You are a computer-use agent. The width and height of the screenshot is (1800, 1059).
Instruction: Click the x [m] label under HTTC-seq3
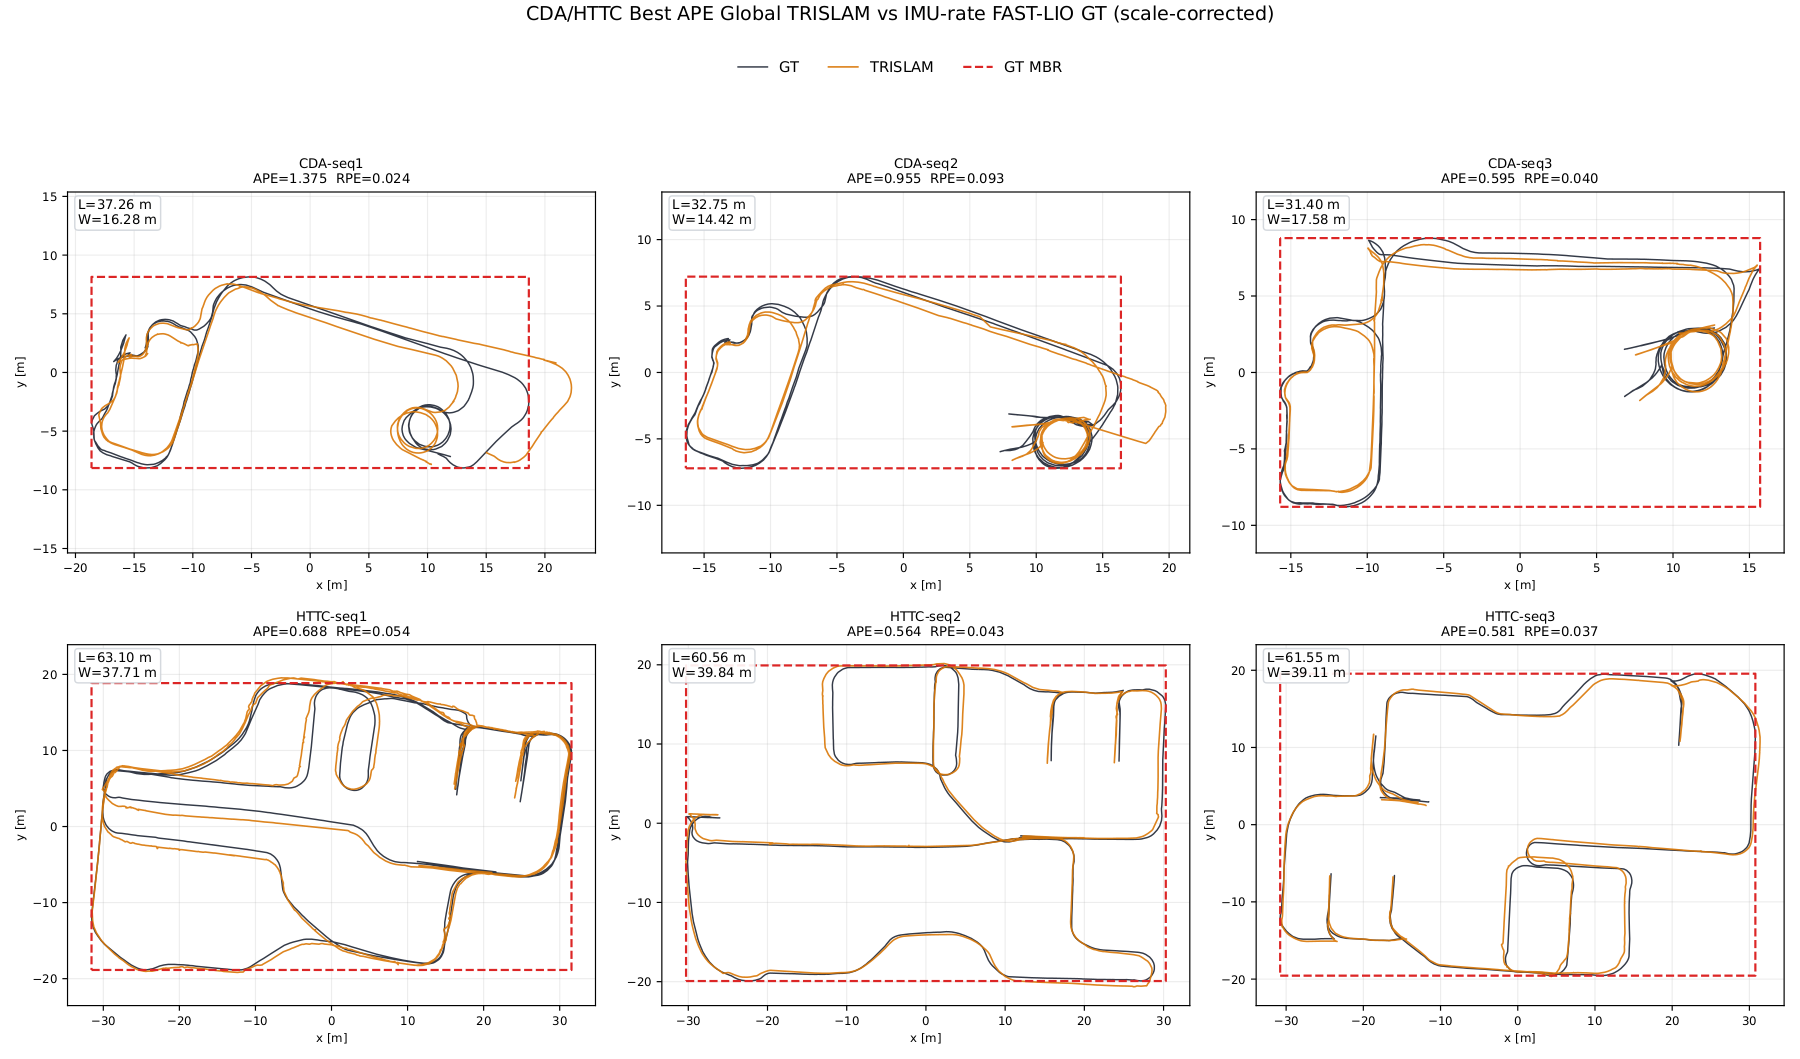coord(1520,1038)
